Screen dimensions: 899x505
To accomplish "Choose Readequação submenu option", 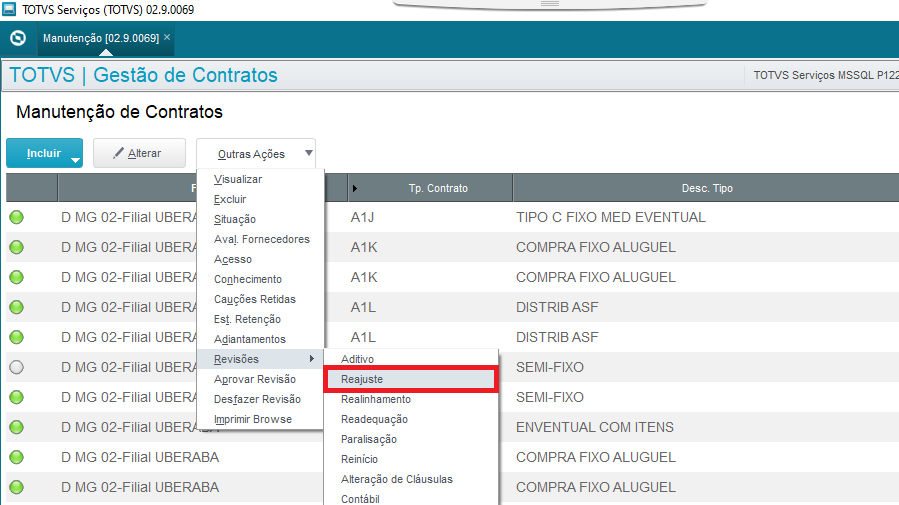I will pyautogui.click(x=411, y=420).
